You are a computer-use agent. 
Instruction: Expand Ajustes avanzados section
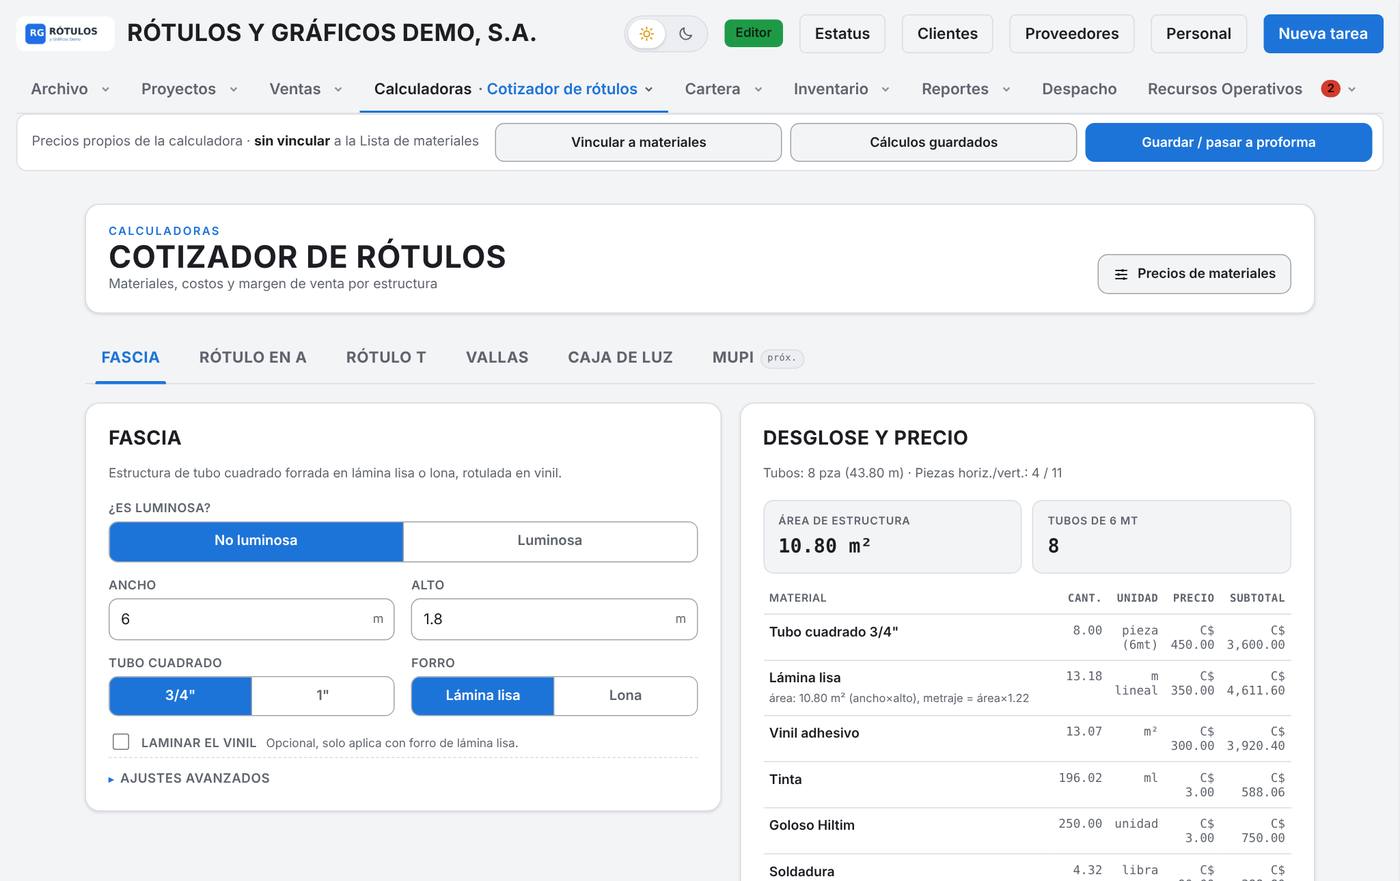pos(189,778)
